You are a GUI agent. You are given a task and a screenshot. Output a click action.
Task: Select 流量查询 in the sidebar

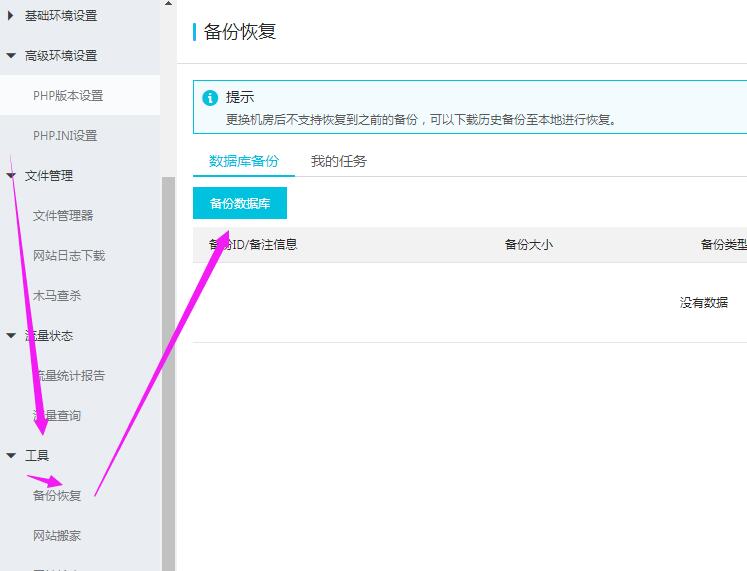[57, 416]
